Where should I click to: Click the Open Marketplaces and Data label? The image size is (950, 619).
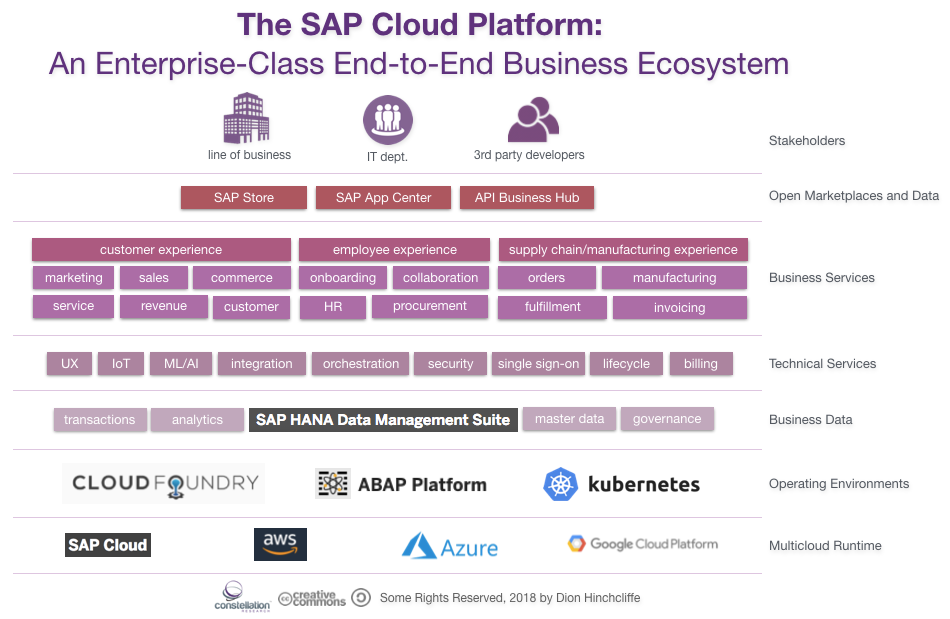tap(854, 196)
